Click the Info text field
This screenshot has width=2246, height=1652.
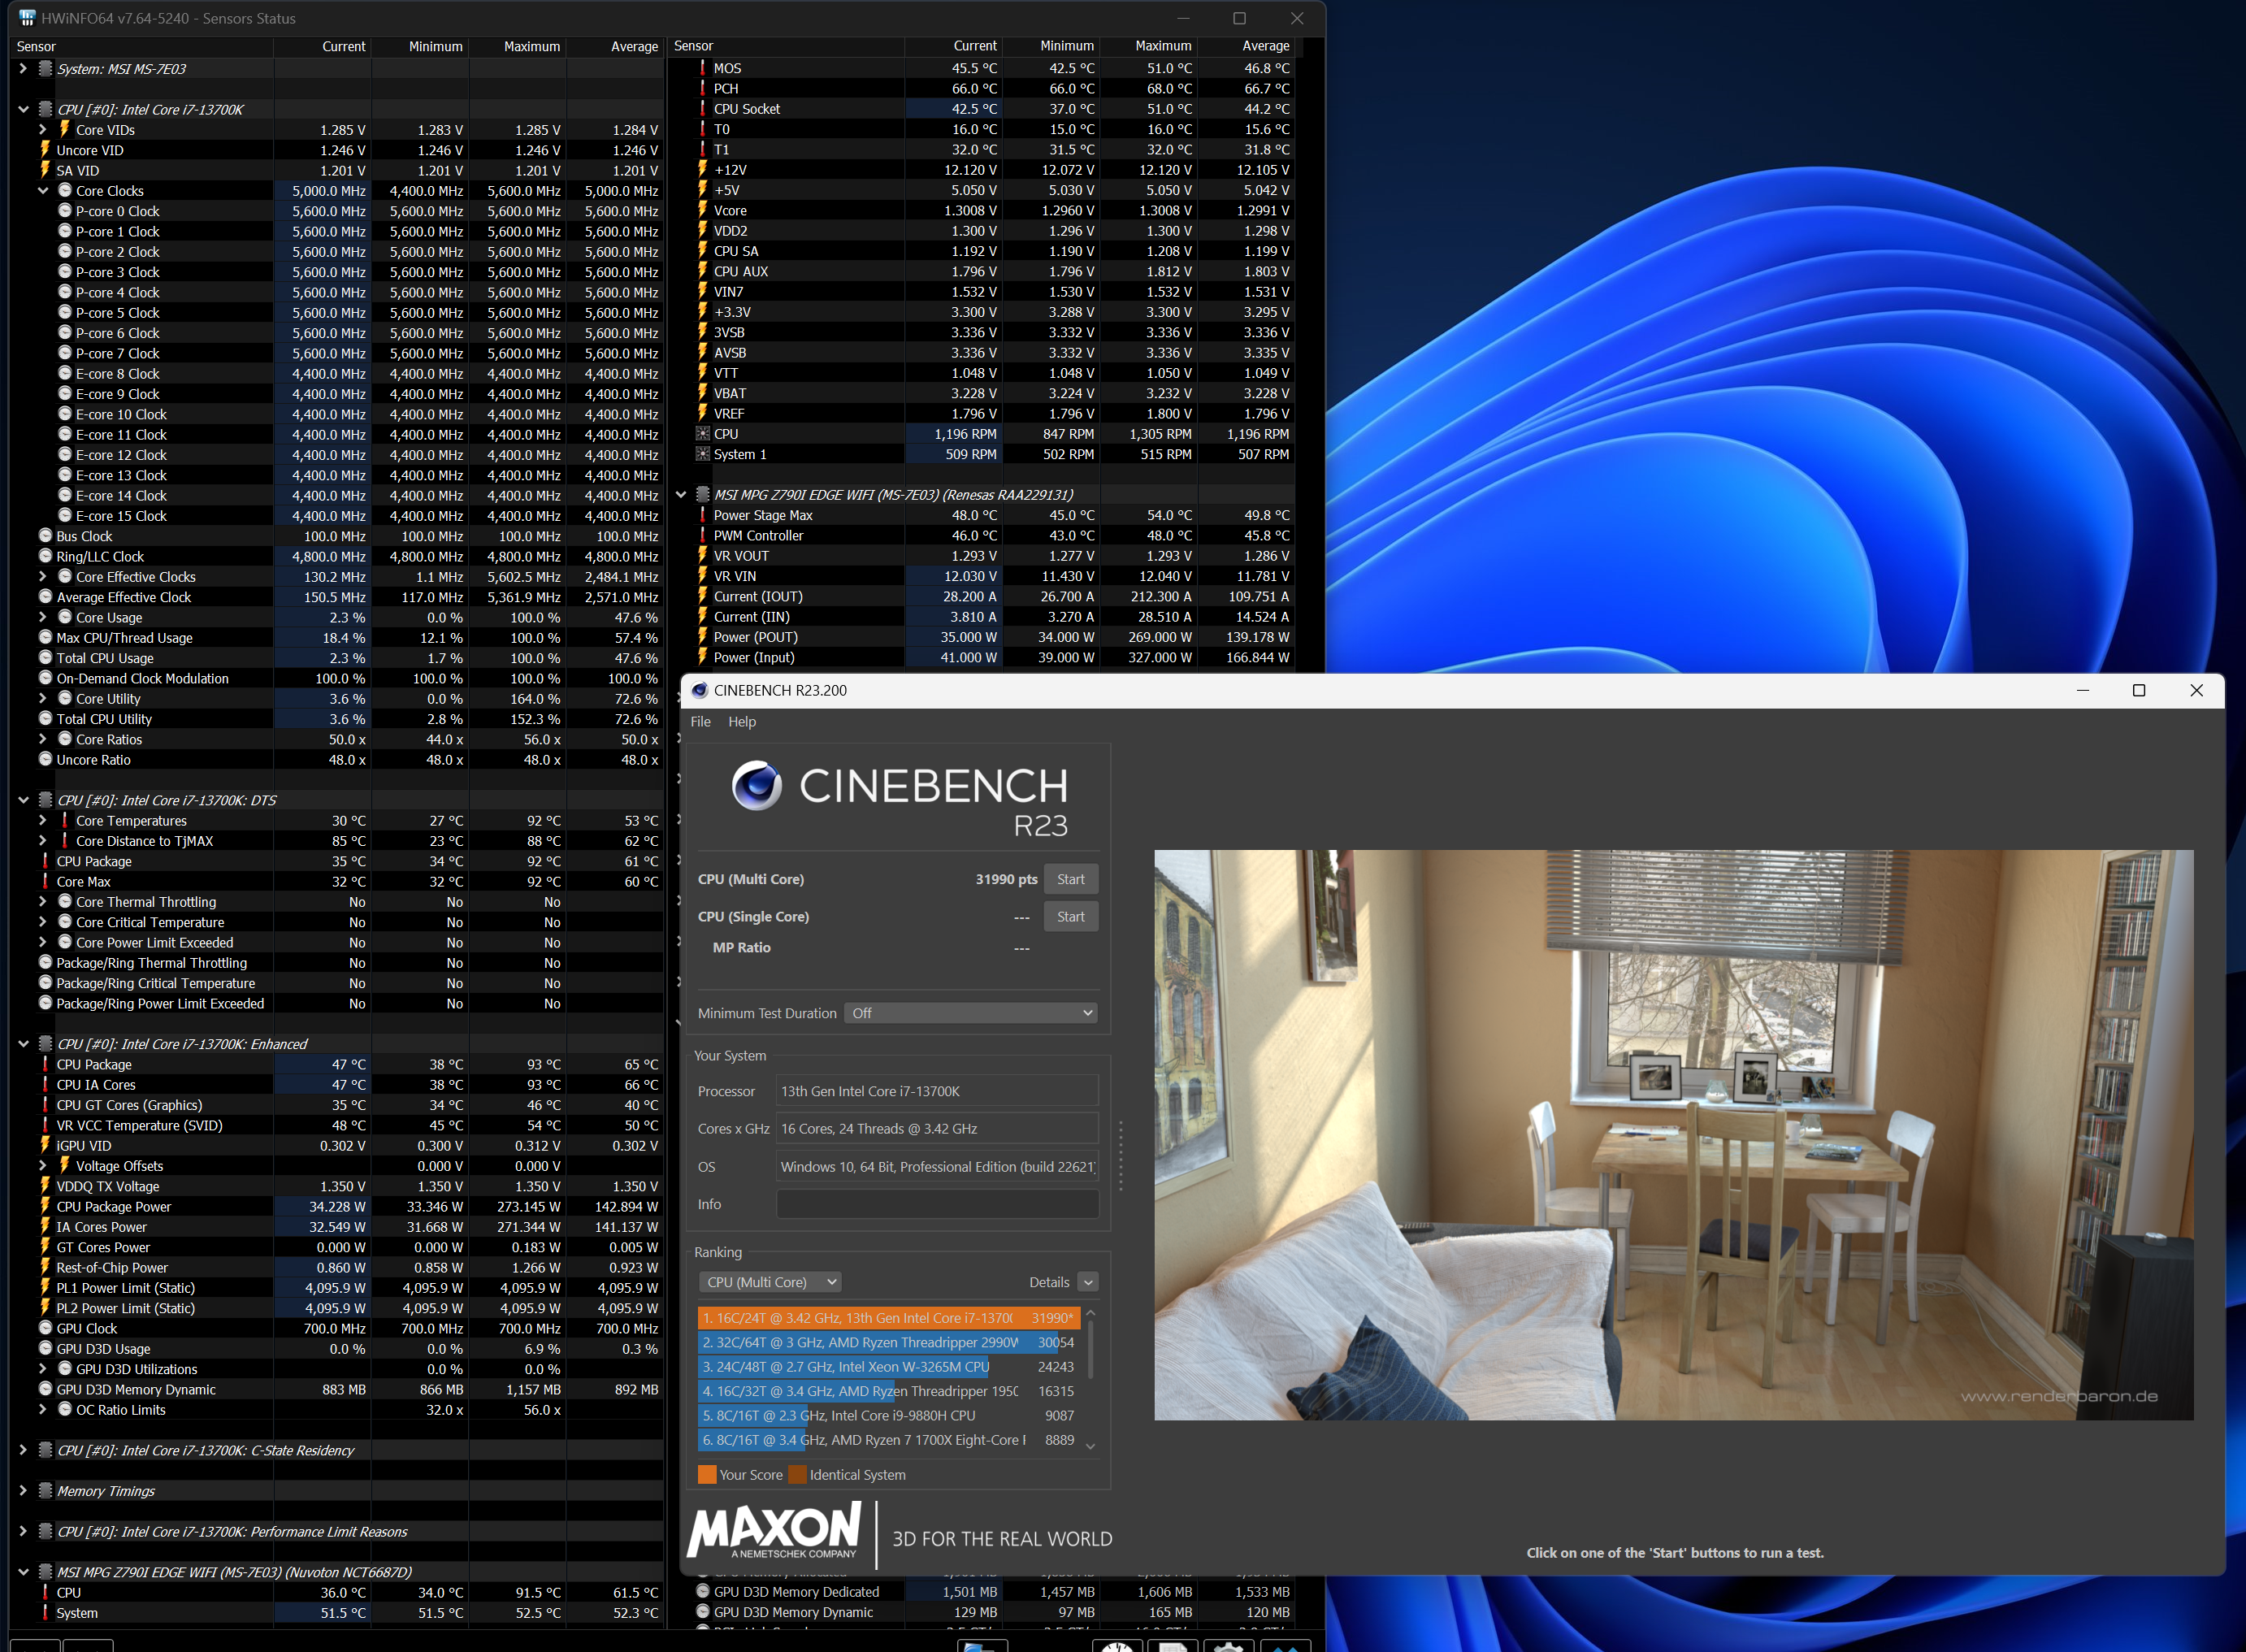click(x=937, y=1204)
